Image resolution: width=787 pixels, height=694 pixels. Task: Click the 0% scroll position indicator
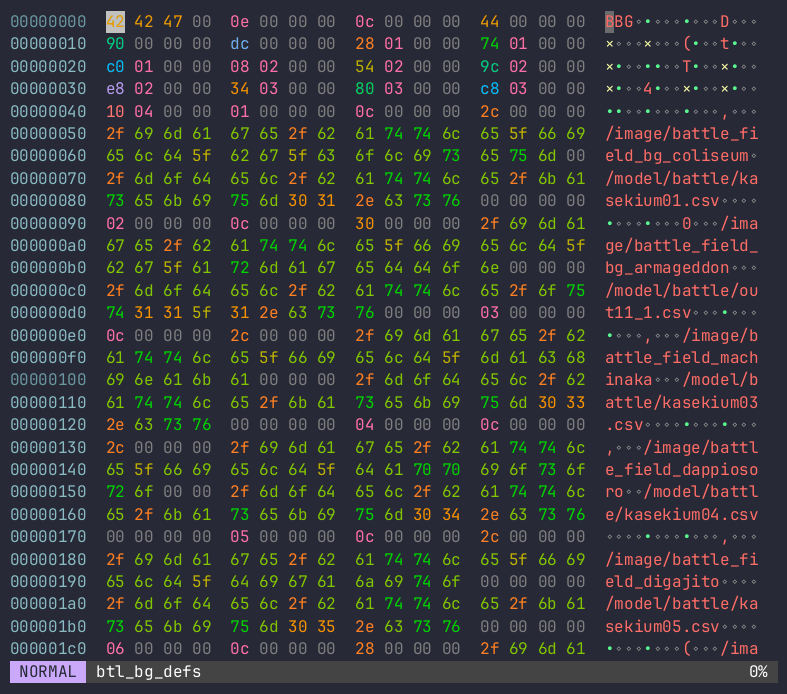tap(758, 671)
